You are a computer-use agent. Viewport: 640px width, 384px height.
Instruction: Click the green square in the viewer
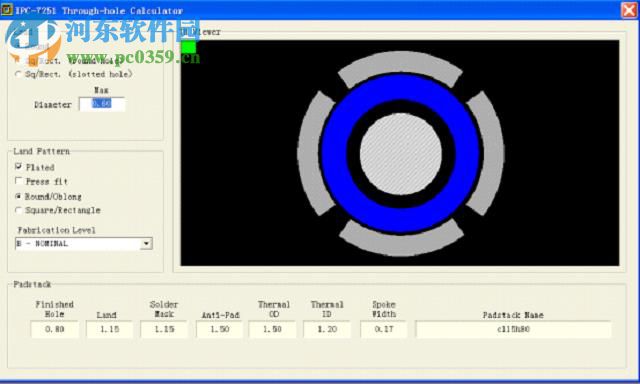188,47
